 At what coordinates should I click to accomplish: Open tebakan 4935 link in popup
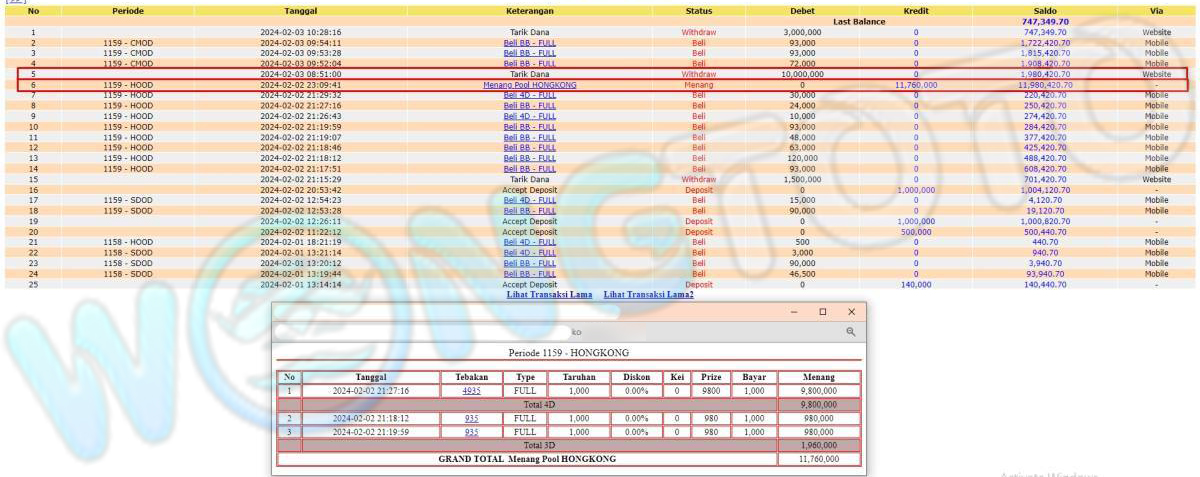(x=471, y=391)
